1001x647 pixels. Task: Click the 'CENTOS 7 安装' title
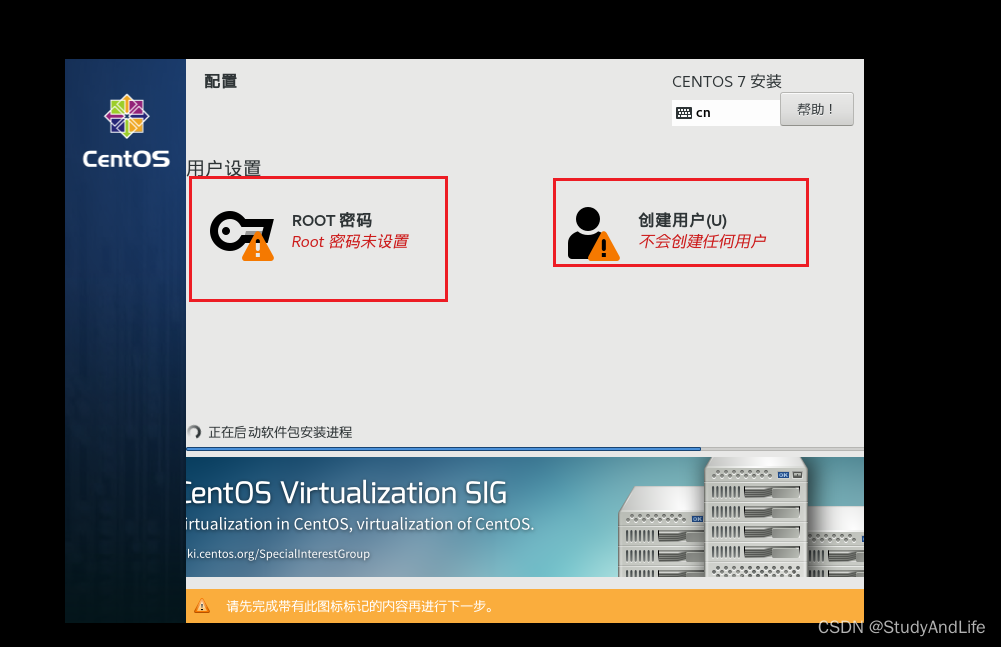point(726,82)
